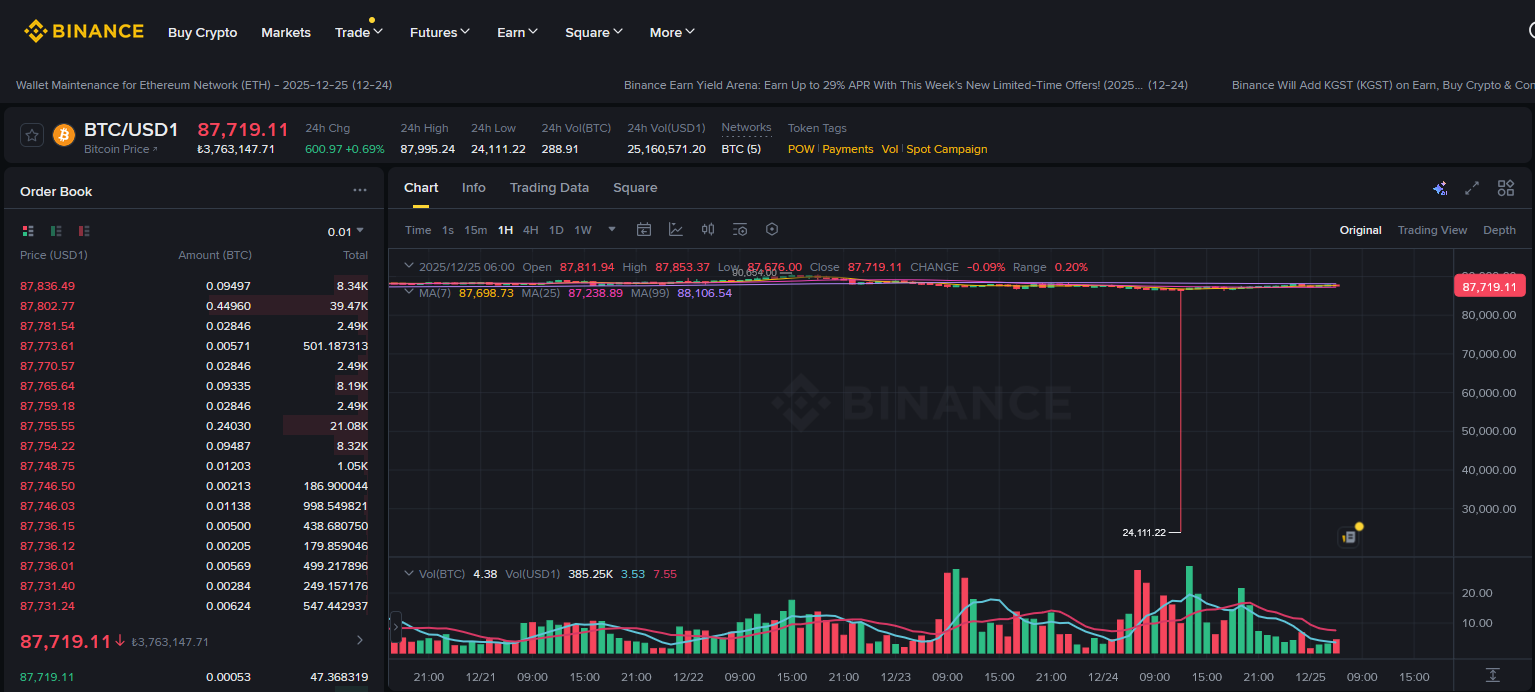Open the chart settings gear icon
The width and height of the screenshot is (1535, 692).
click(x=771, y=229)
